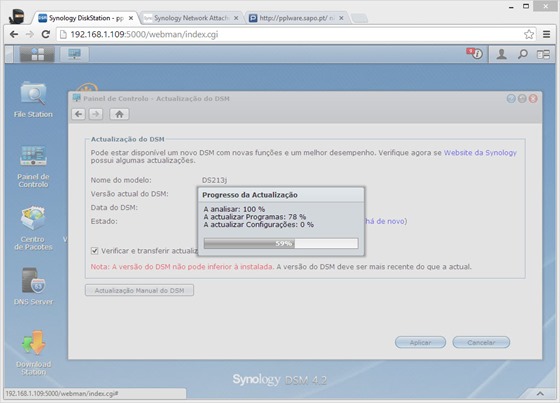Open the pilot view widgets icon
560x403 pixels.
coord(543,54)
